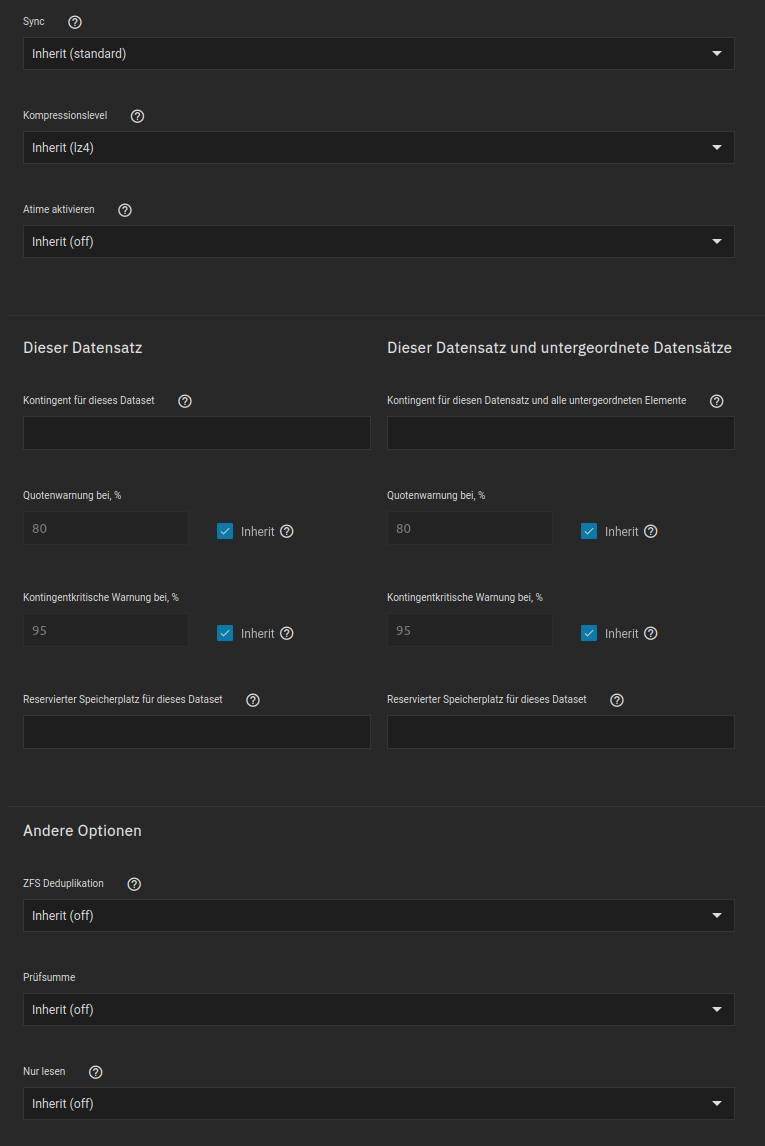Toggle right Quotenwarnung Inherit checkbox
The height and width of the screenshot is (1146, 765).
point(589,531)
